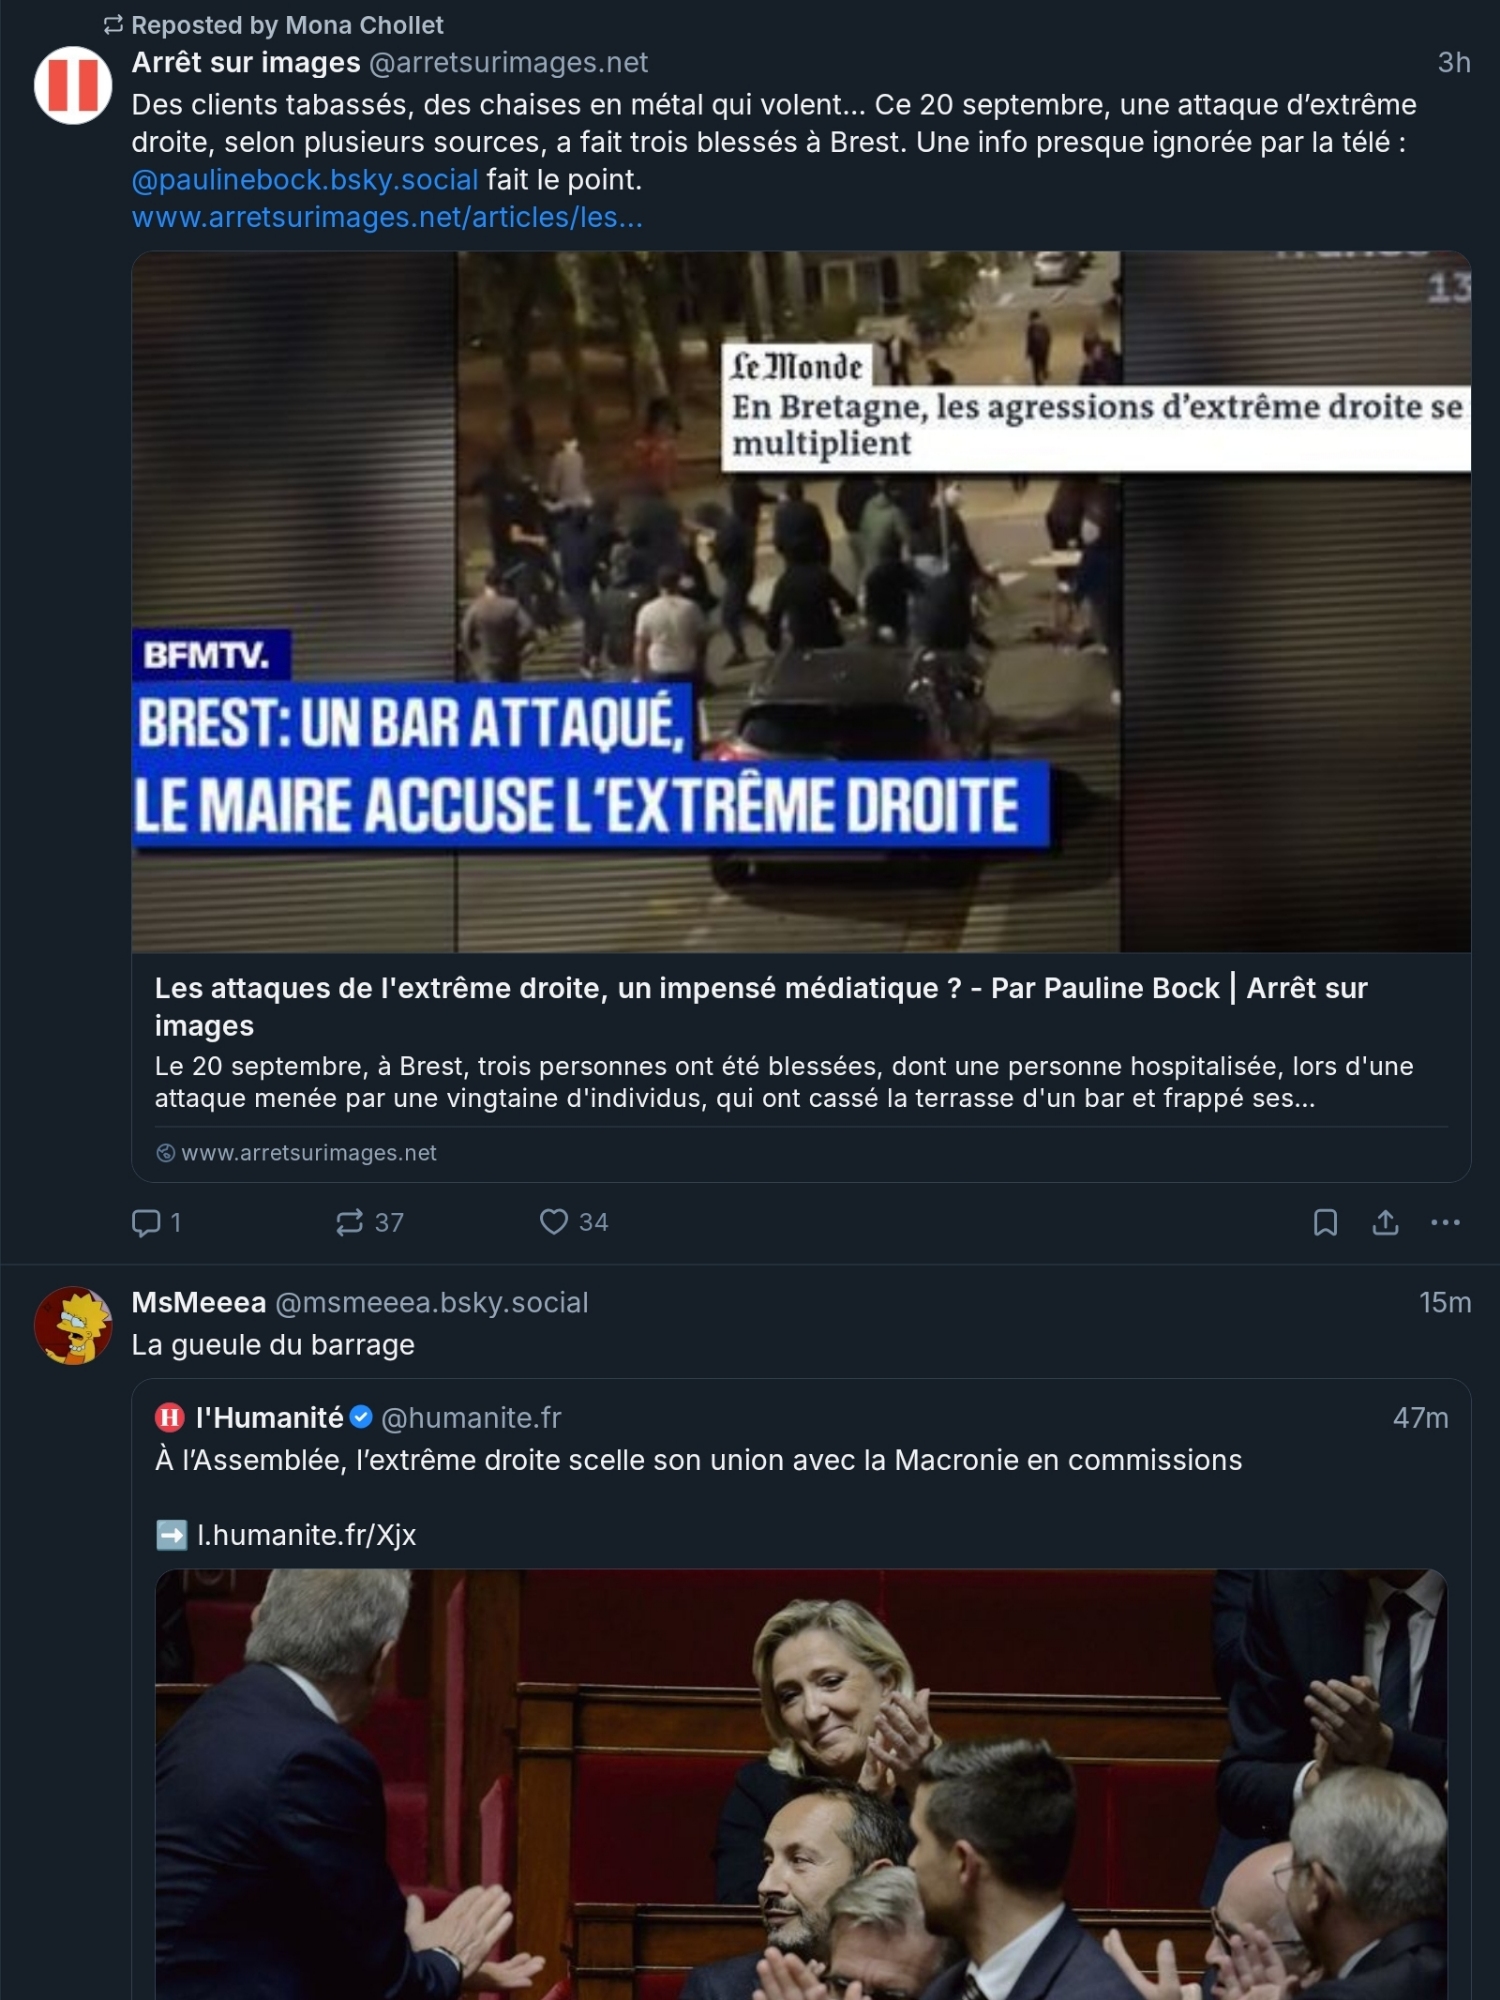This screenshot has height=2000, width=1500.
Task: Click the reply icon on Arrêt sur images post
Action: click(x=147, y=1222)
